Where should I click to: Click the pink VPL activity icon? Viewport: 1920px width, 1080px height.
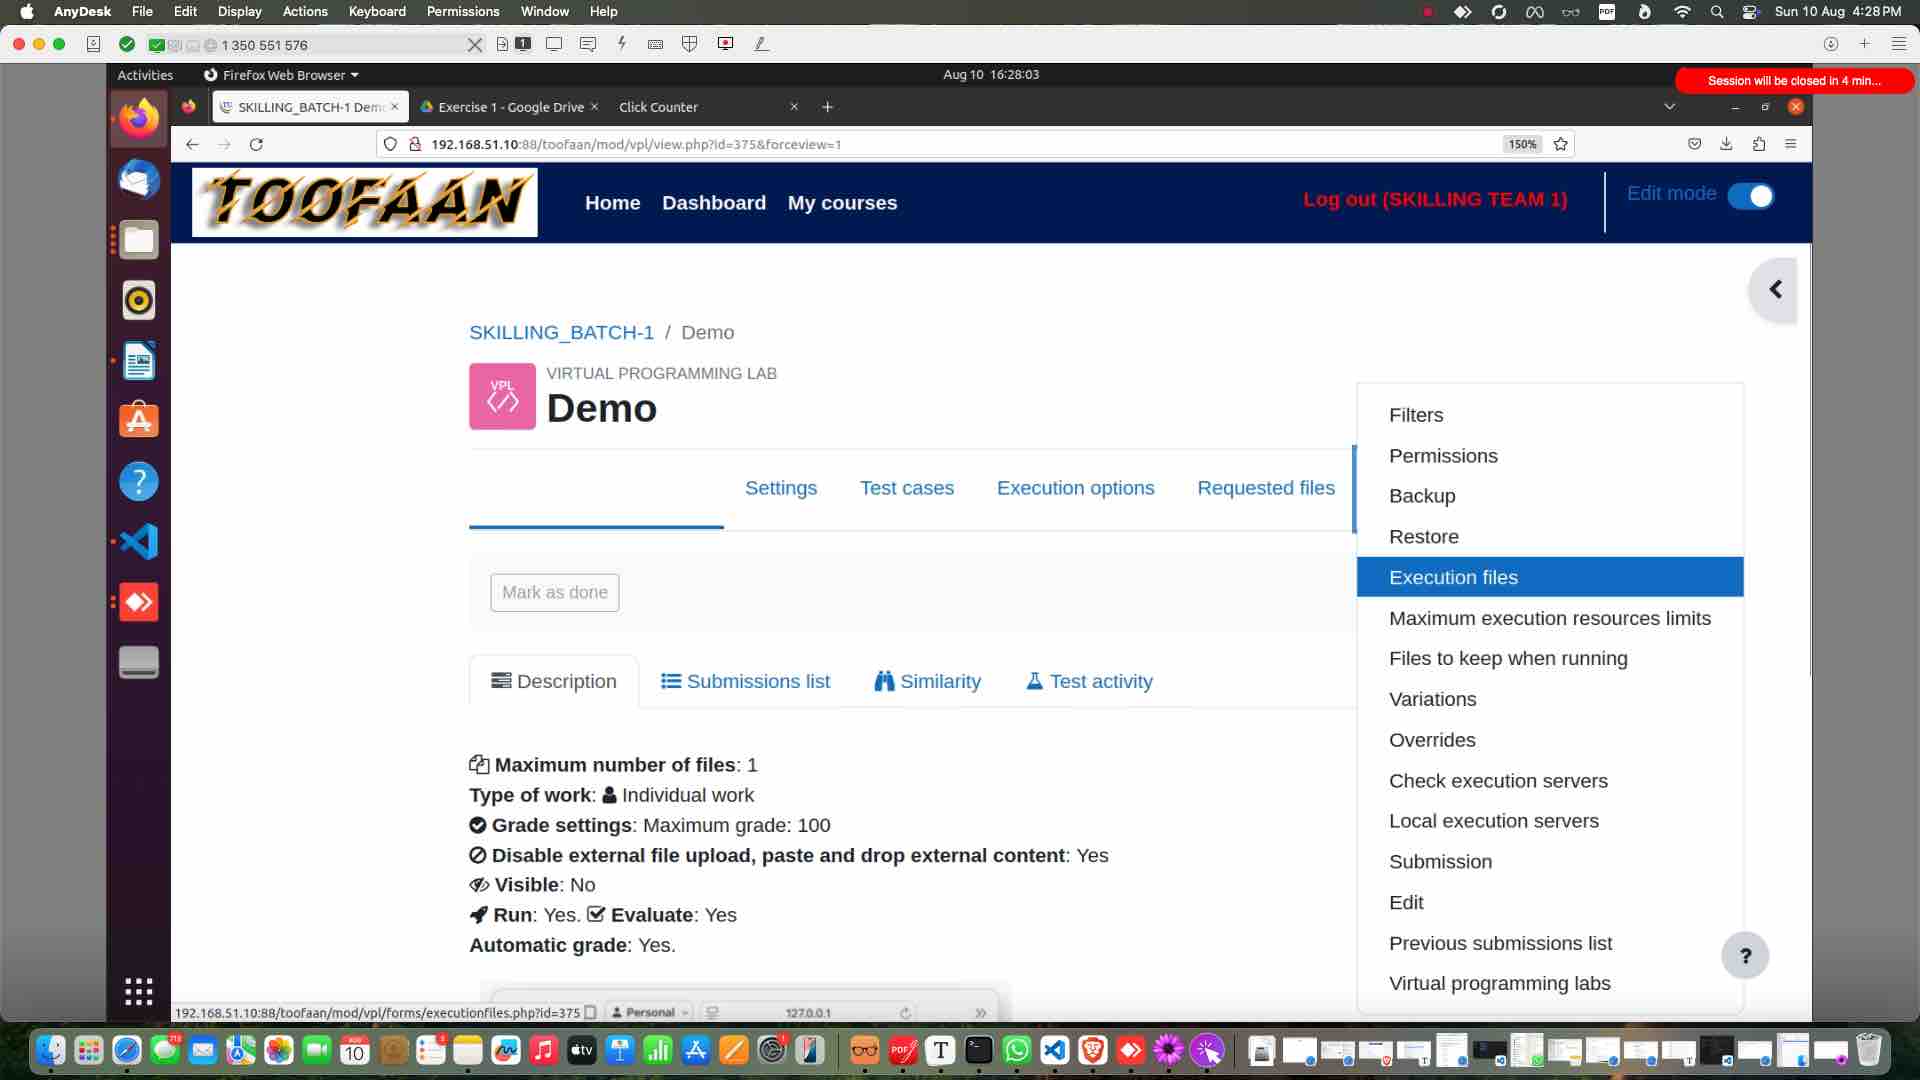[x=502, y=397]
